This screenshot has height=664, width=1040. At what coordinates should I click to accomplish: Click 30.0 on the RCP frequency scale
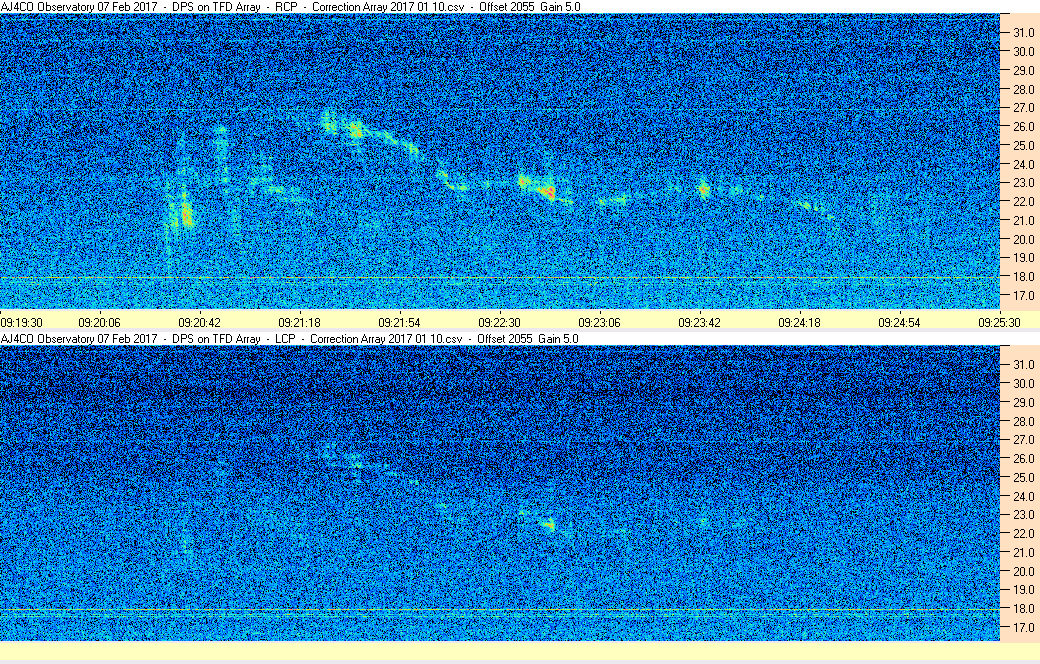1023,52
